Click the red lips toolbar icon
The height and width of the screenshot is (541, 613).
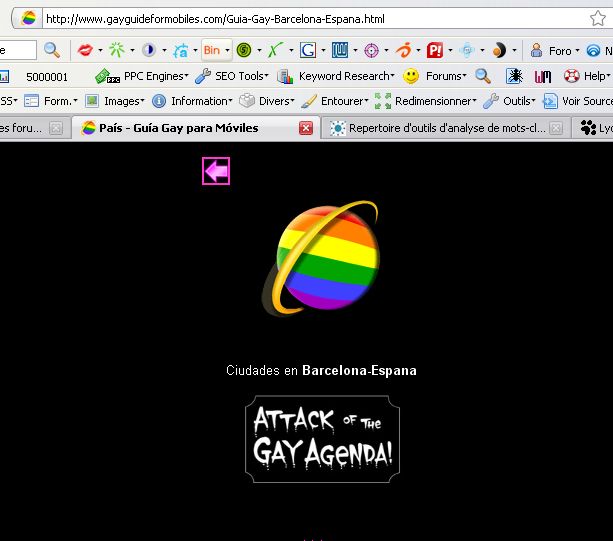[x=86, y=50]
